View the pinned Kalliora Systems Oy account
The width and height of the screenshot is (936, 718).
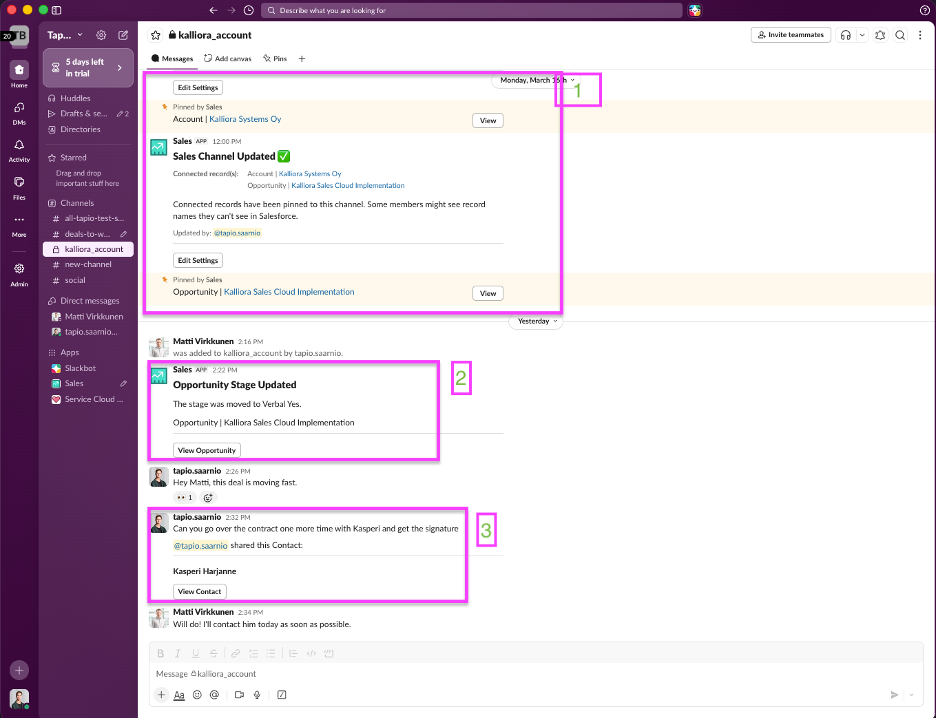click(x=488, y=121)
